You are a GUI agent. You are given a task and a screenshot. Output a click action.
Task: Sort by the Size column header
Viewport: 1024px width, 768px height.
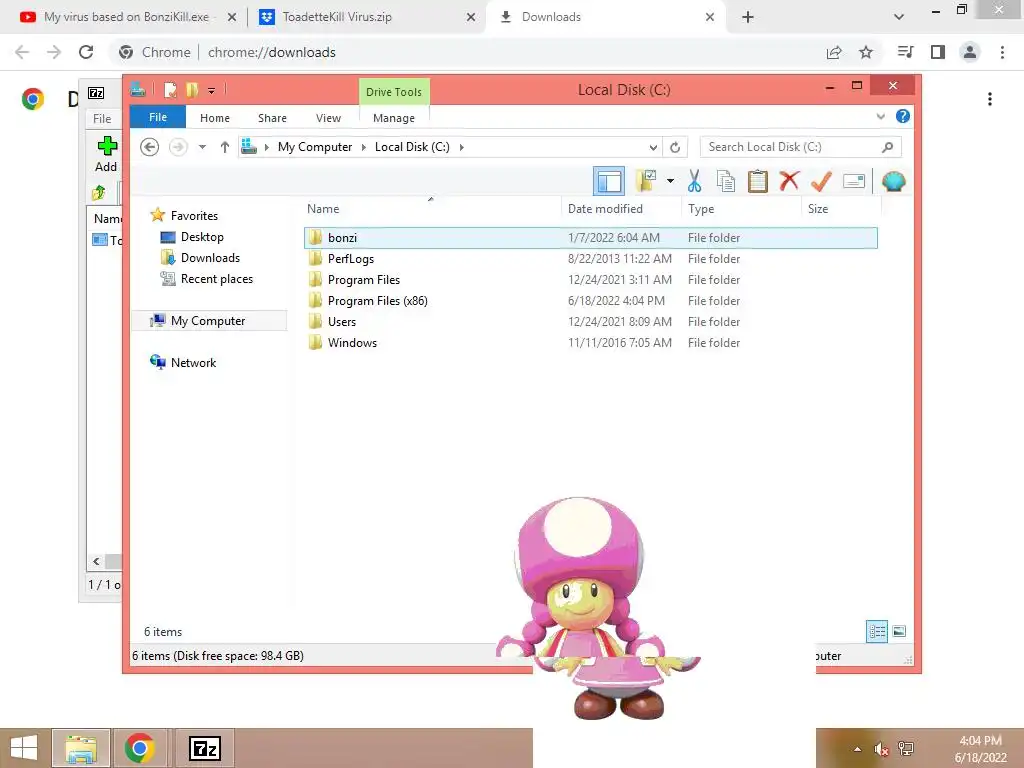click(x=818, y=209)
